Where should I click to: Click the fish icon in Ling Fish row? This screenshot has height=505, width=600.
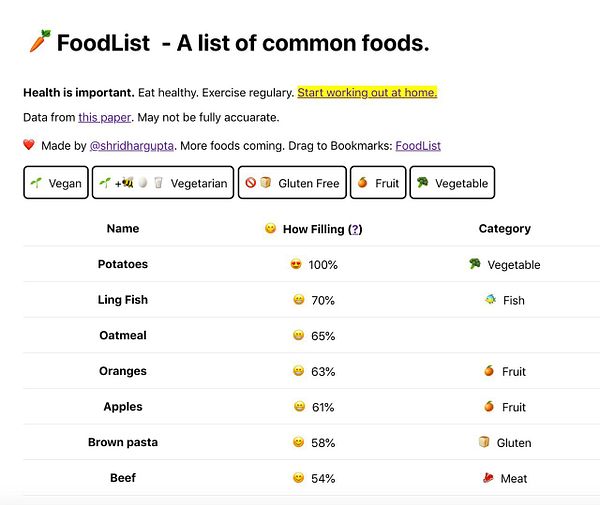pos(489,300)
